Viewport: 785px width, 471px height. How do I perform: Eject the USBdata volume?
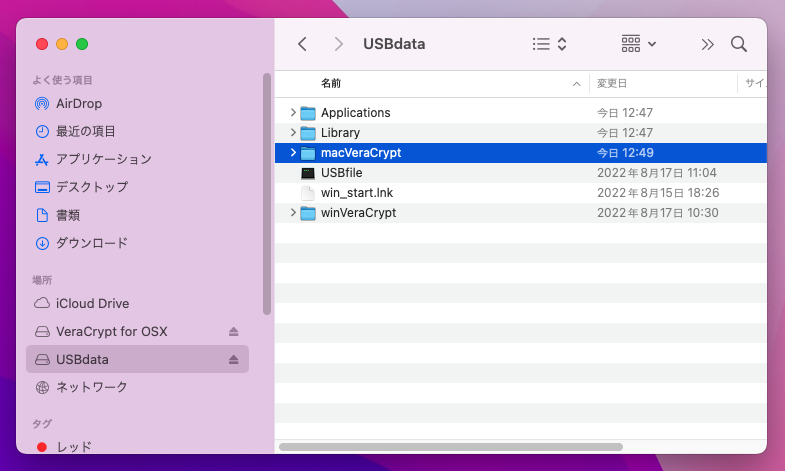pos(234,359)
